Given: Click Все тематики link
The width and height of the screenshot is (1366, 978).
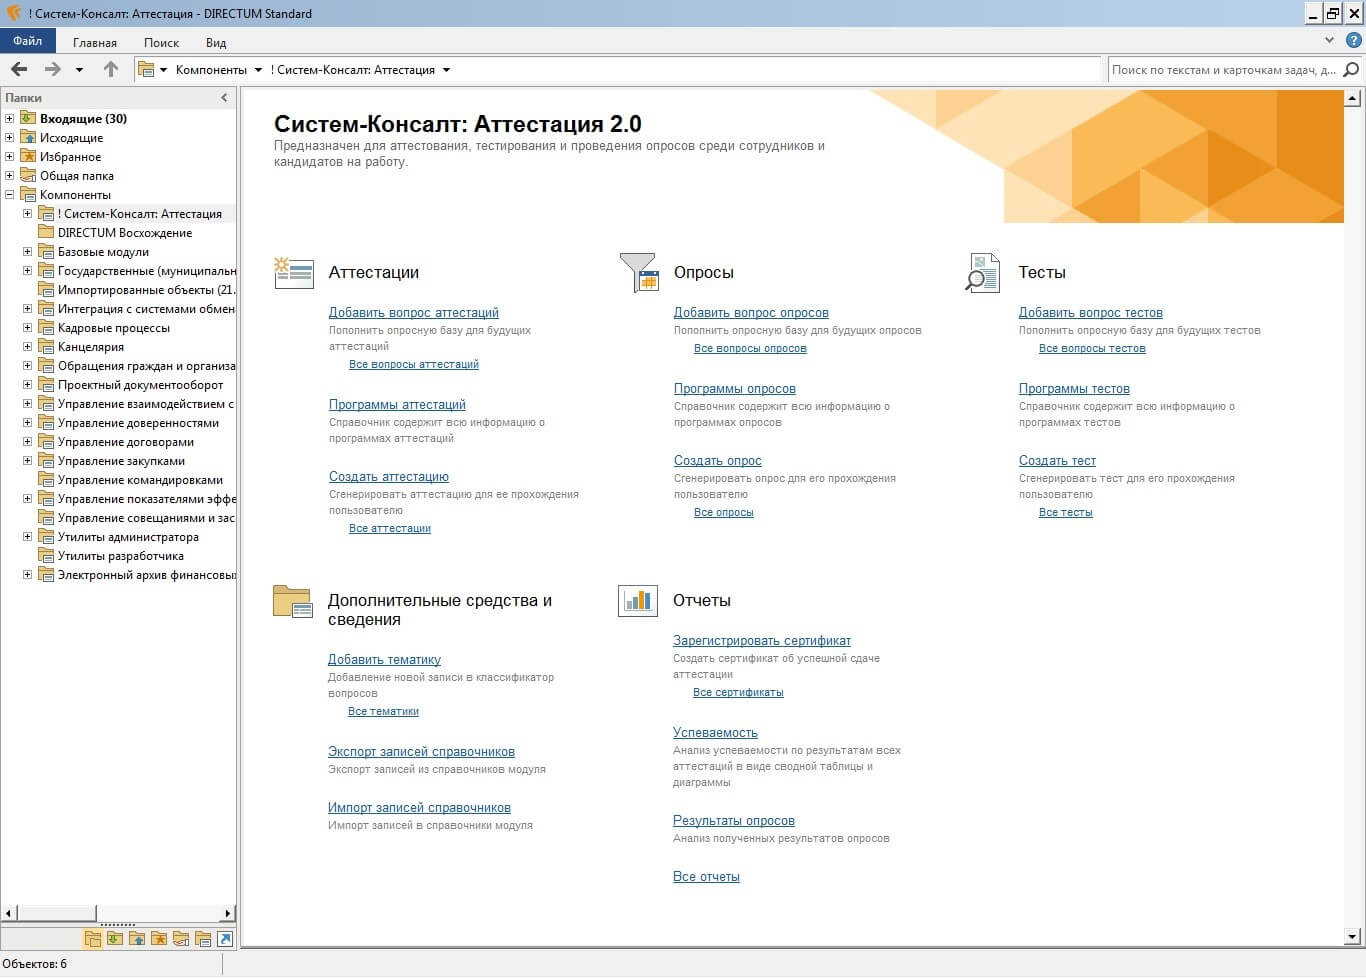Looking at the screenshot, I should pos(383,711).
